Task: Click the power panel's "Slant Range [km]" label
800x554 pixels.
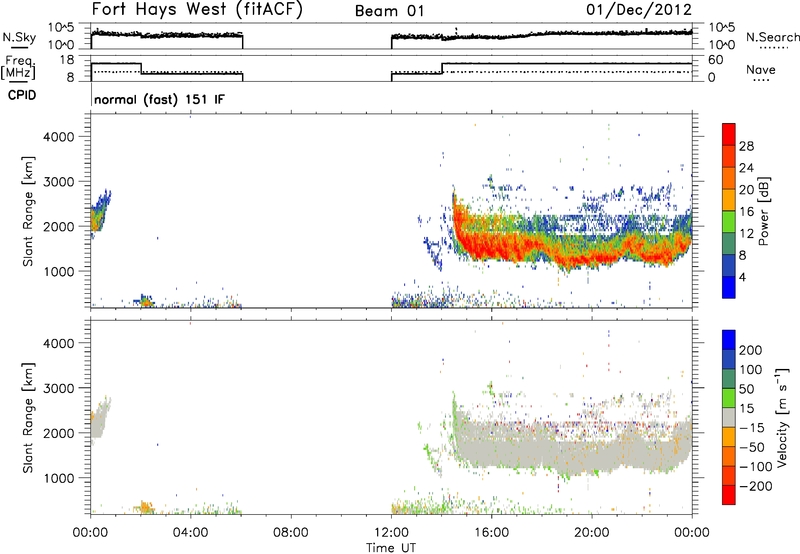Action: [28, 211]
